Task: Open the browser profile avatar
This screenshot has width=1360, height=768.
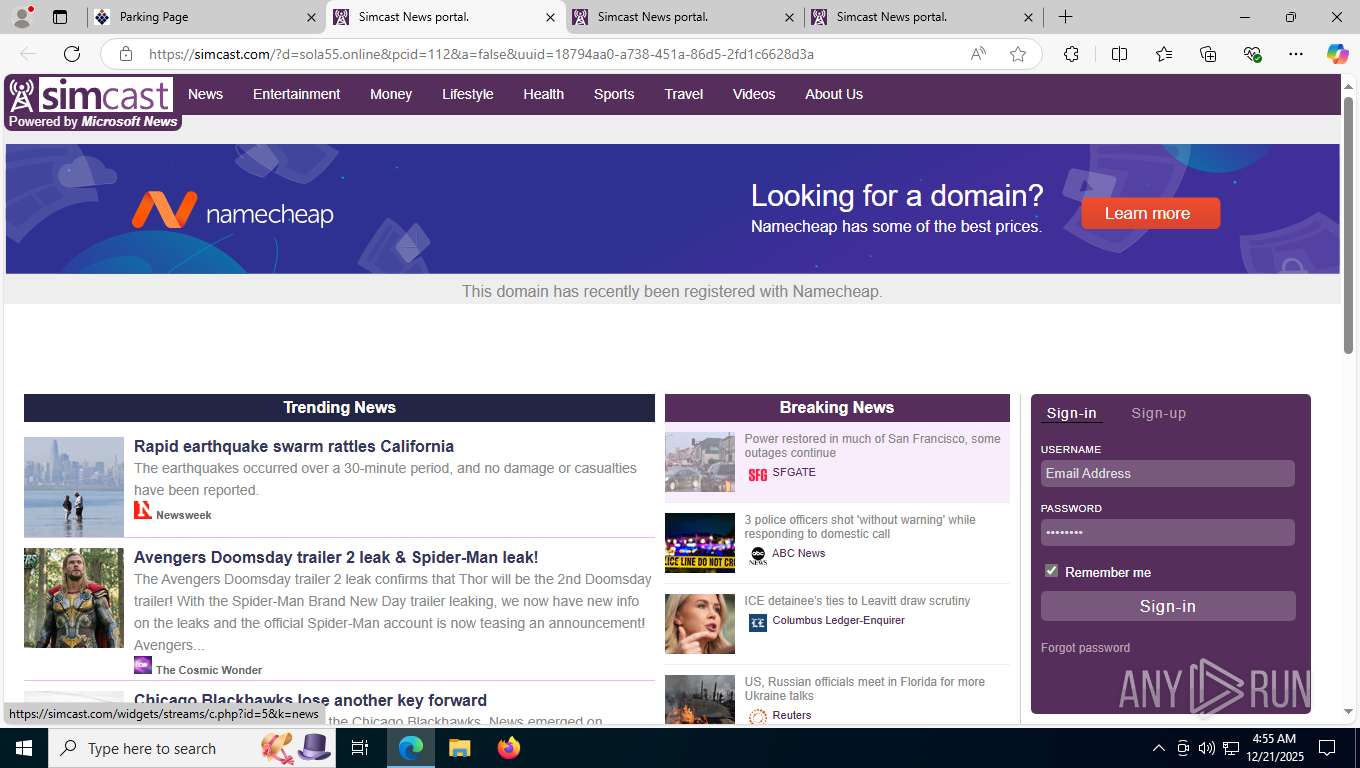Action: [21, 17]
